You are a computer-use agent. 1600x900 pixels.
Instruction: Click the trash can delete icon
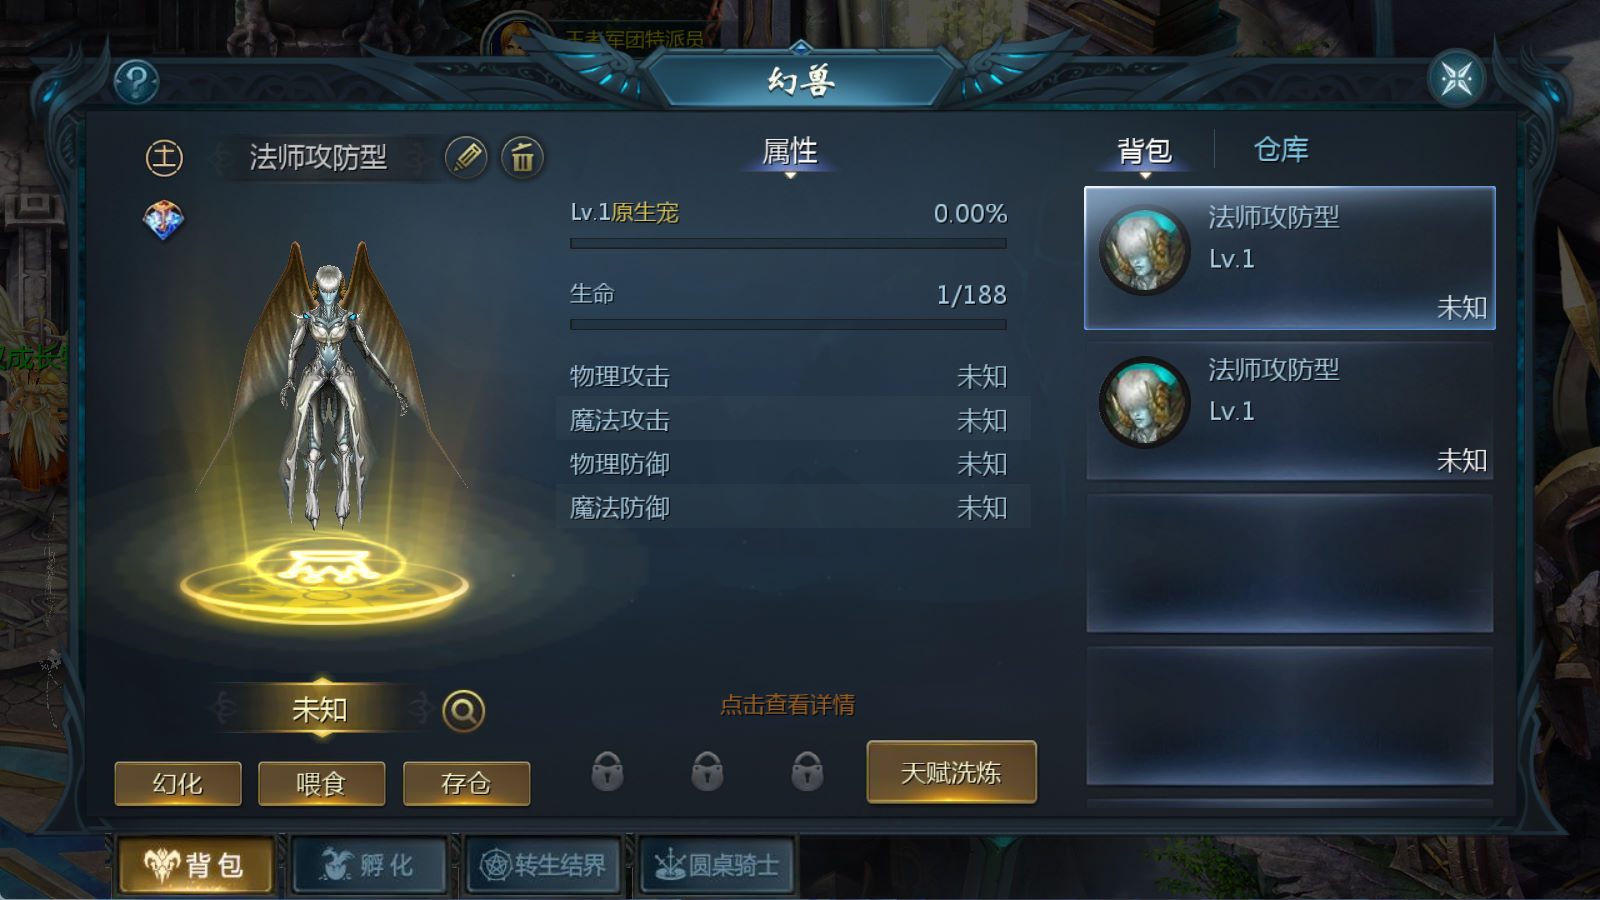coord(522,157)
